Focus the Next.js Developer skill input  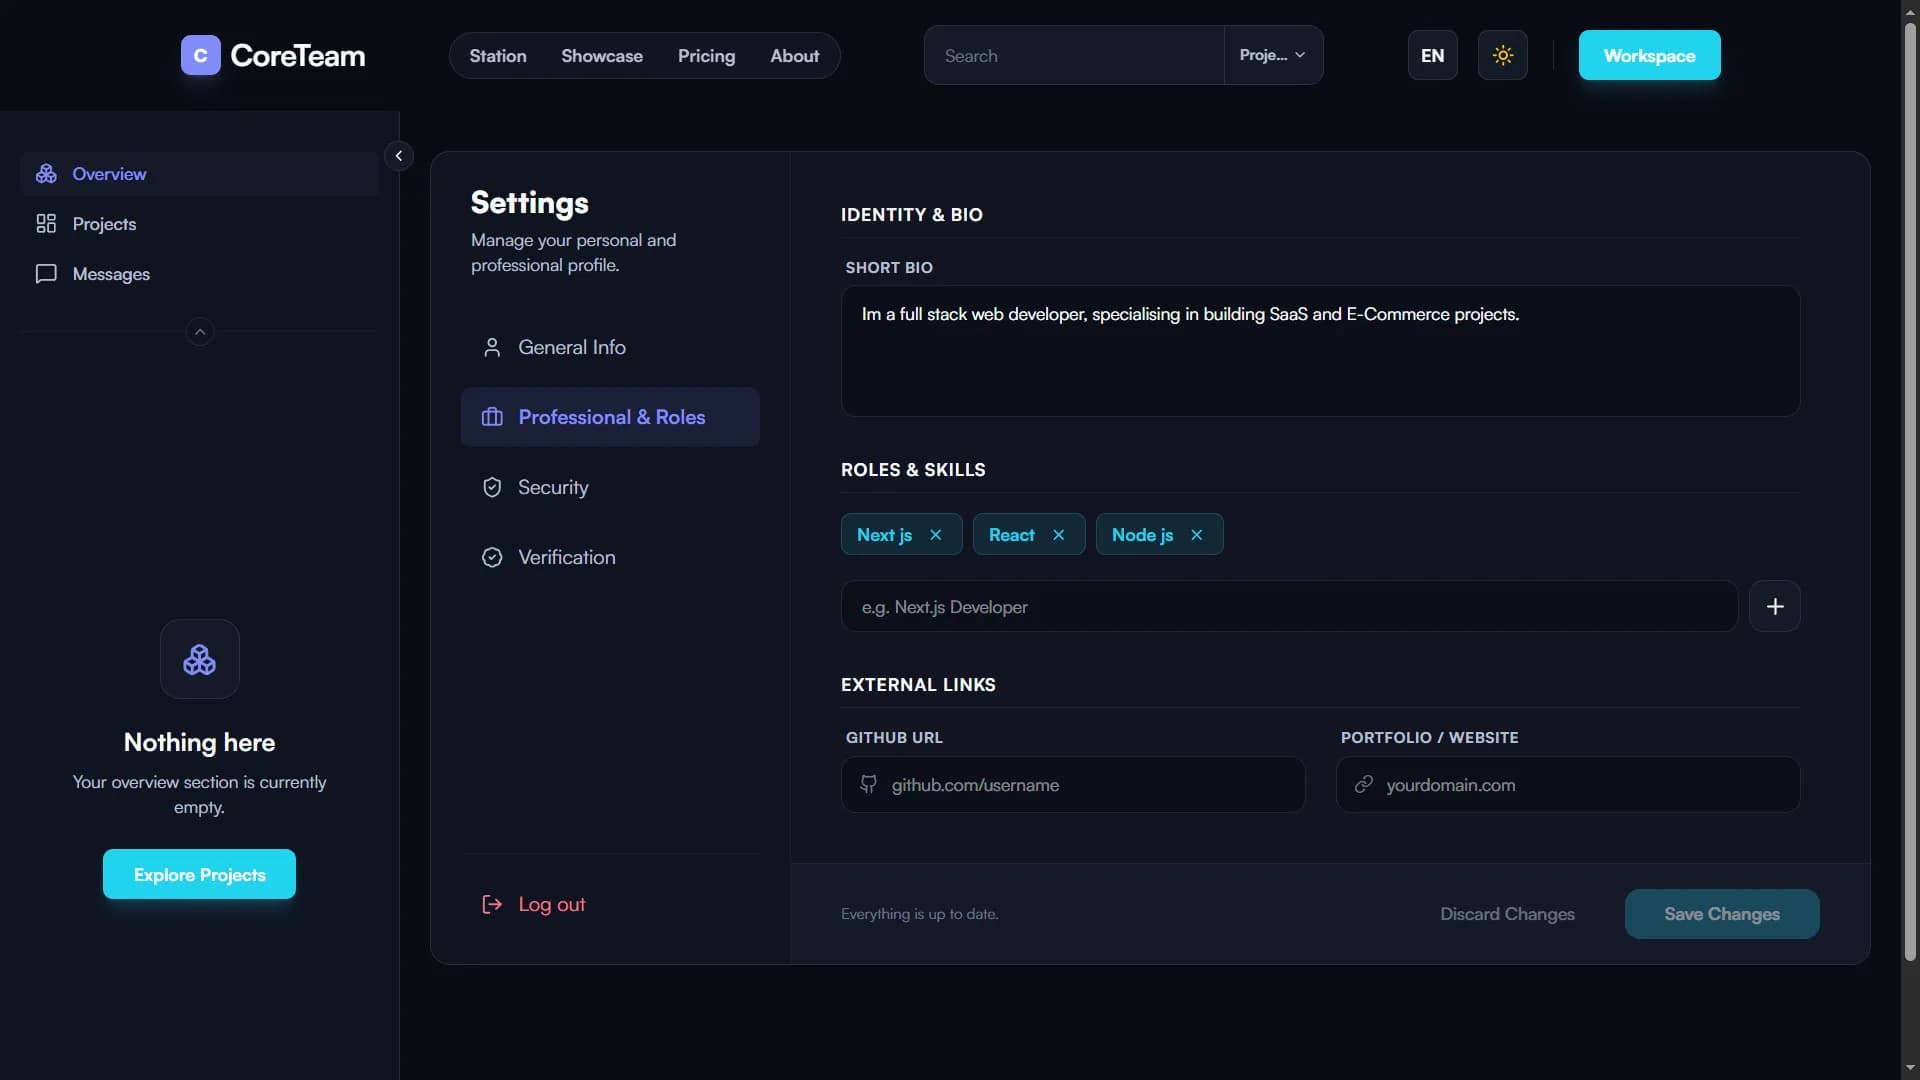pyautogui.click(x=1289, y=606)
